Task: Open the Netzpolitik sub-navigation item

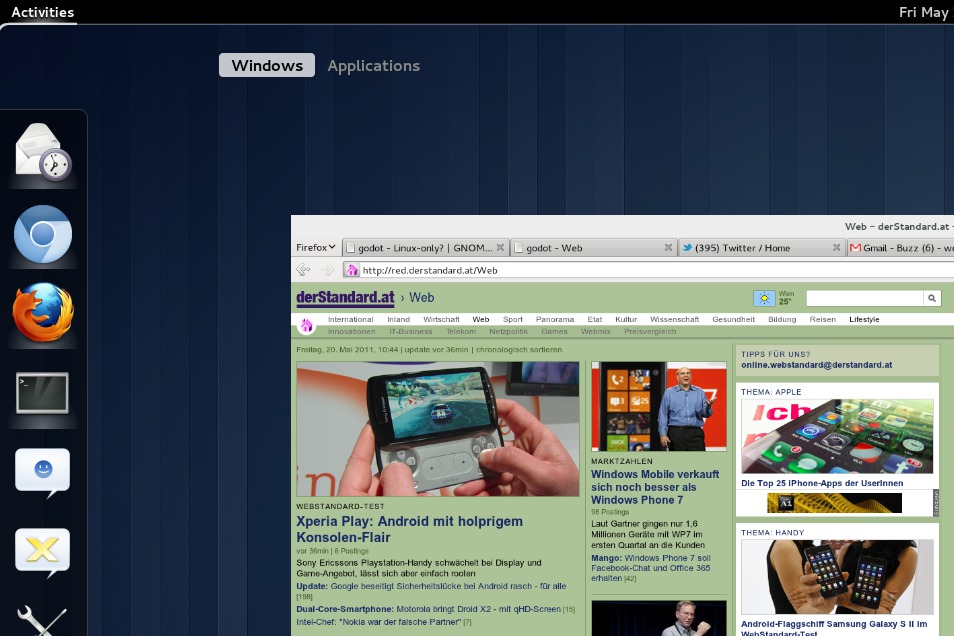Action: [x=509, y=332]
